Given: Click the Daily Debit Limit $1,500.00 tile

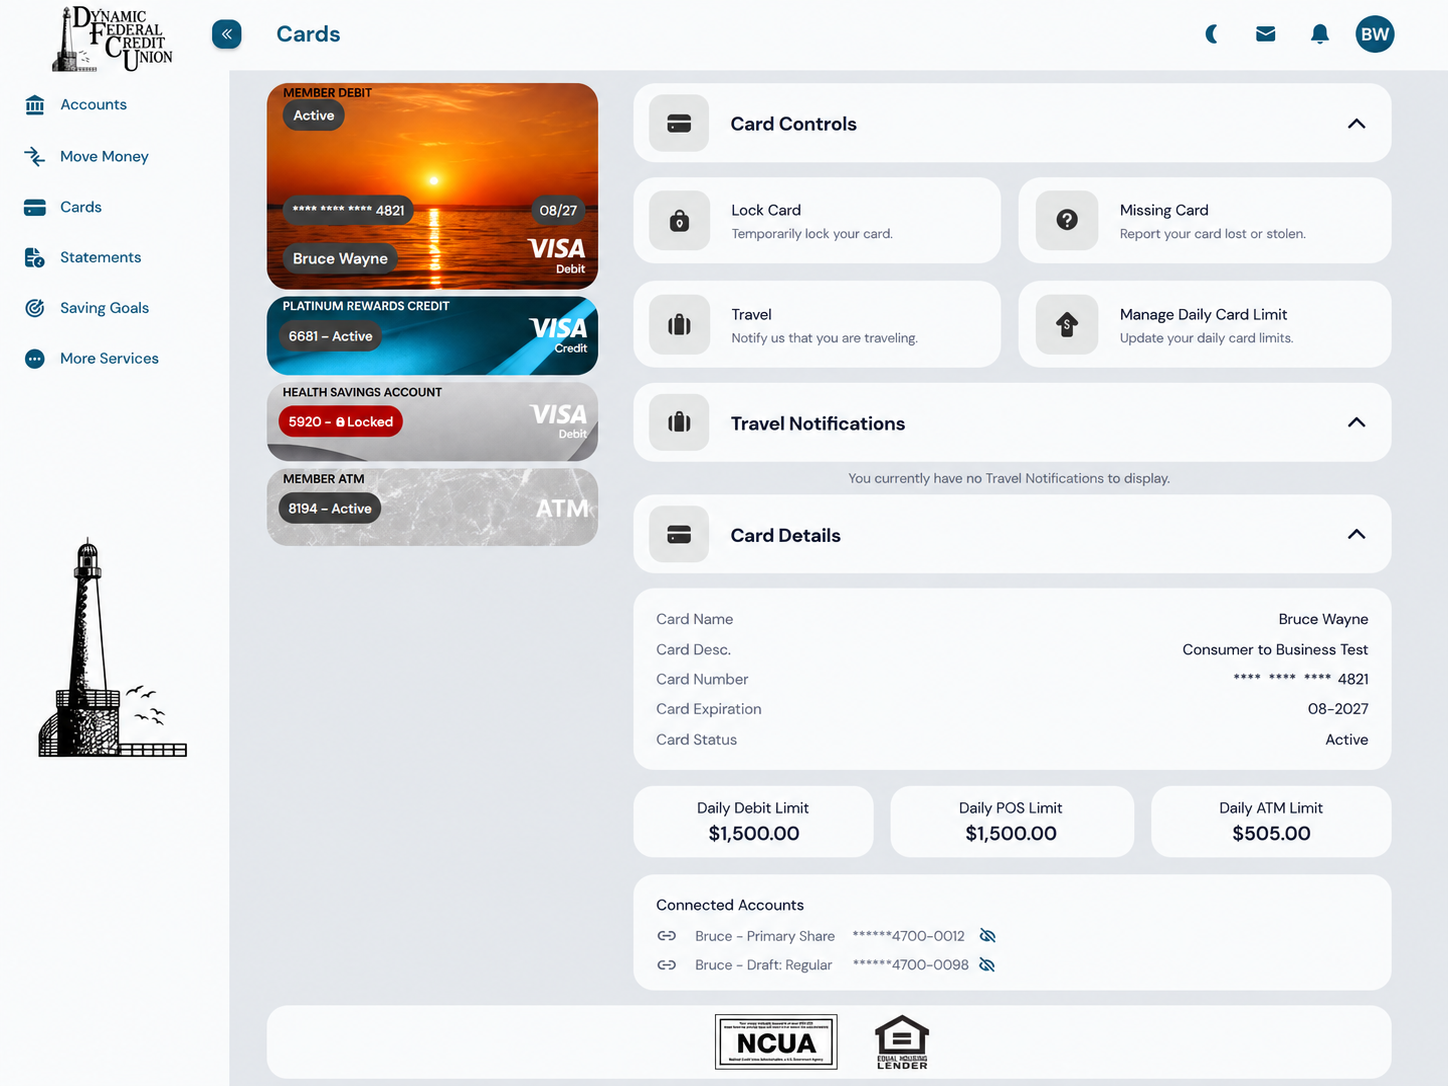Looking at the screenshot, I should tap(753, 822).
